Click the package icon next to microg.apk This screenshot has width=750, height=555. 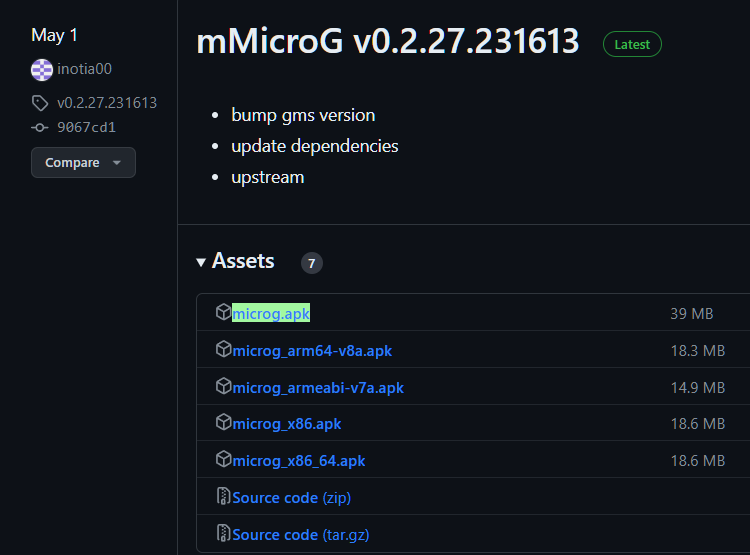pyautogui.click(x=223, y=312)
